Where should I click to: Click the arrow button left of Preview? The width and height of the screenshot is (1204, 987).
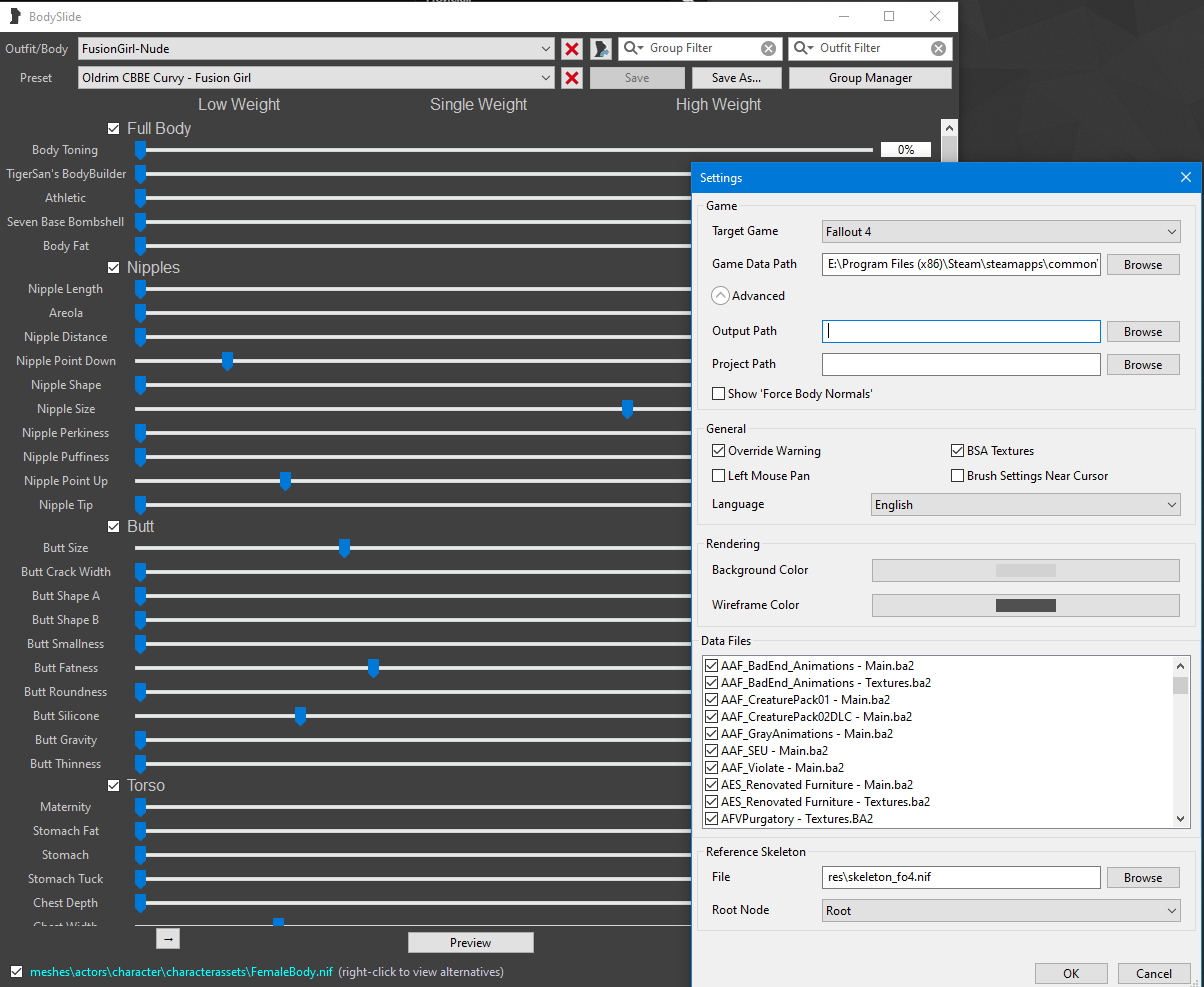[168, 938]
